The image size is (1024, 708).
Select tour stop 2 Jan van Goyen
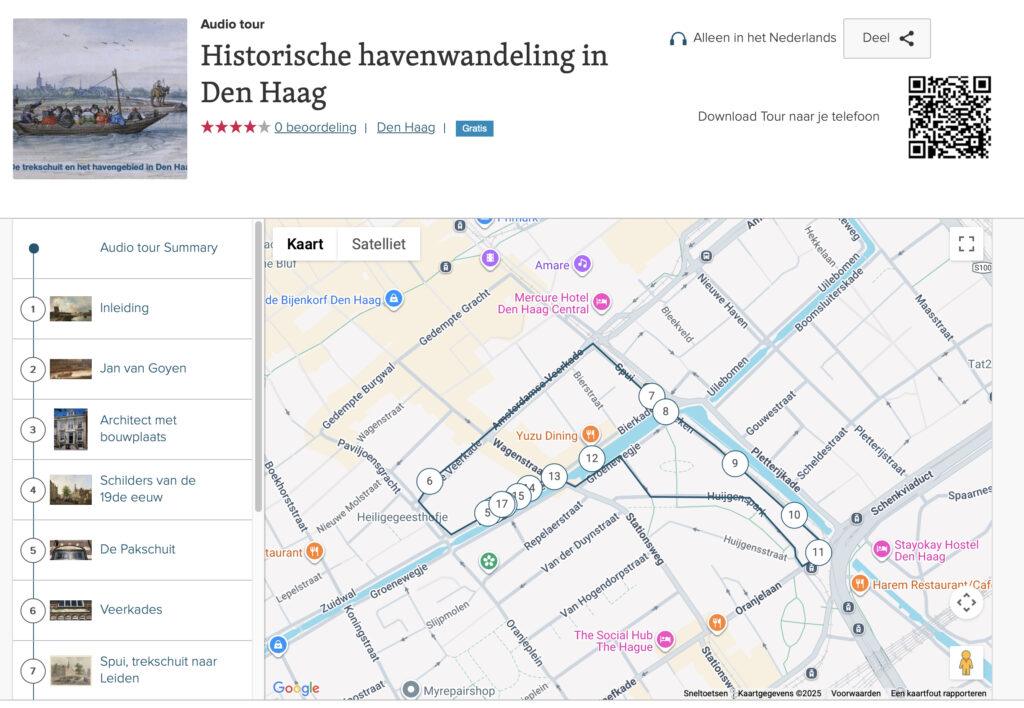point(143,369)
